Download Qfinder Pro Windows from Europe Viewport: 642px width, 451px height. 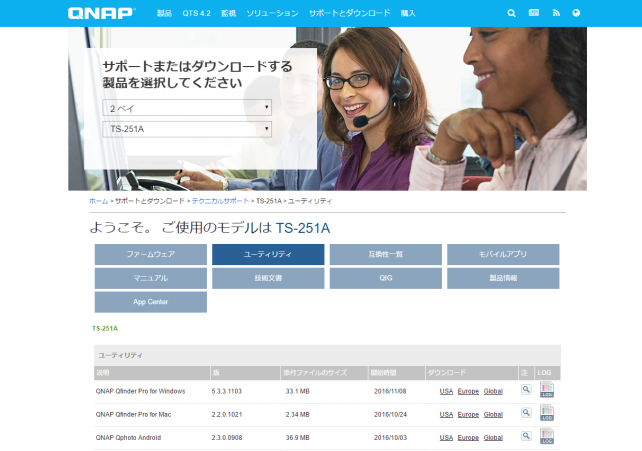(x=468, y=391)
